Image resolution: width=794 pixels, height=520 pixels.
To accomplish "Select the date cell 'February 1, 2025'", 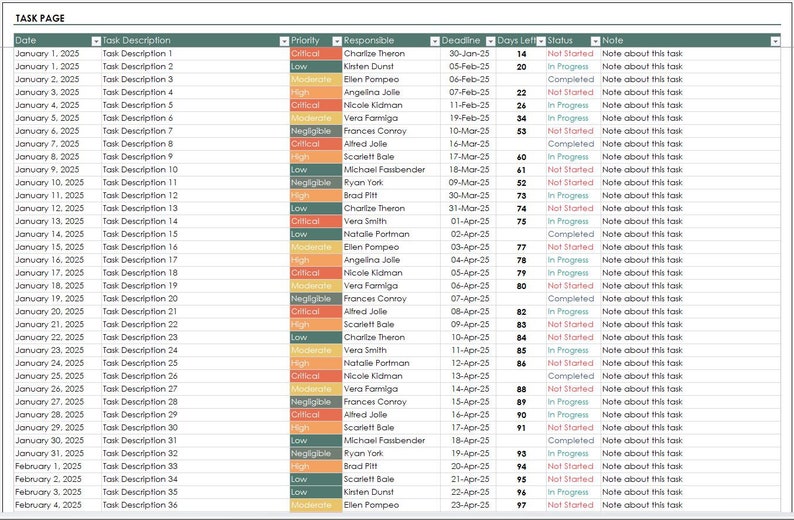I will pos(58,466).
